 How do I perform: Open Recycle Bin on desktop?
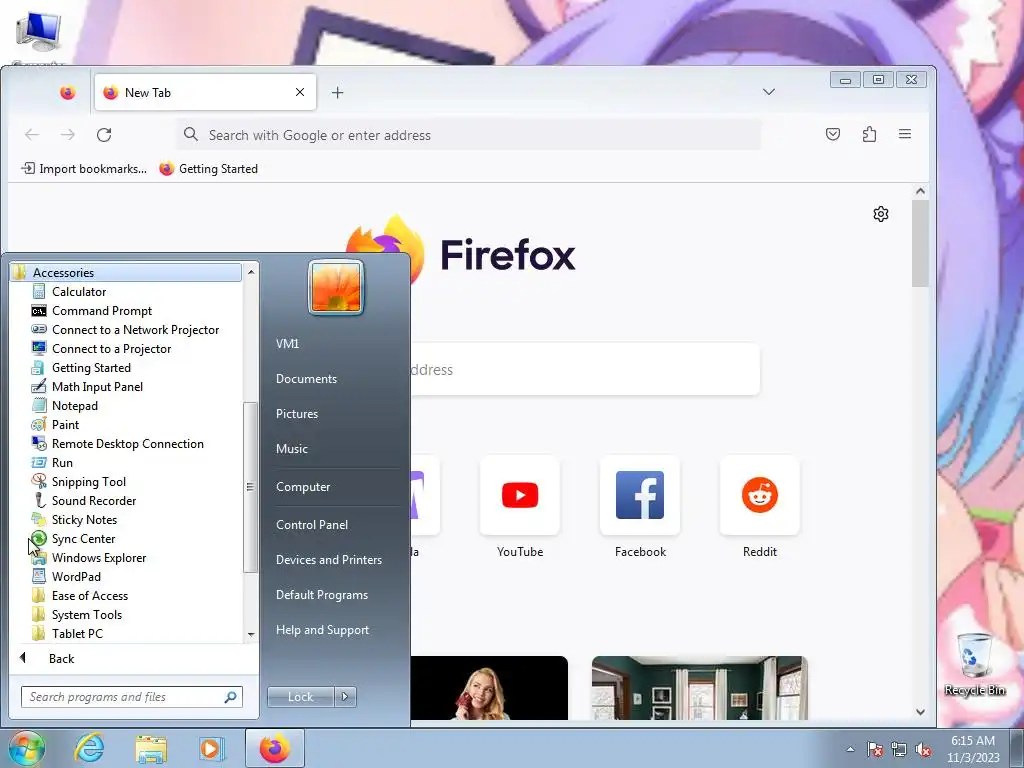(x=974, y=665)
